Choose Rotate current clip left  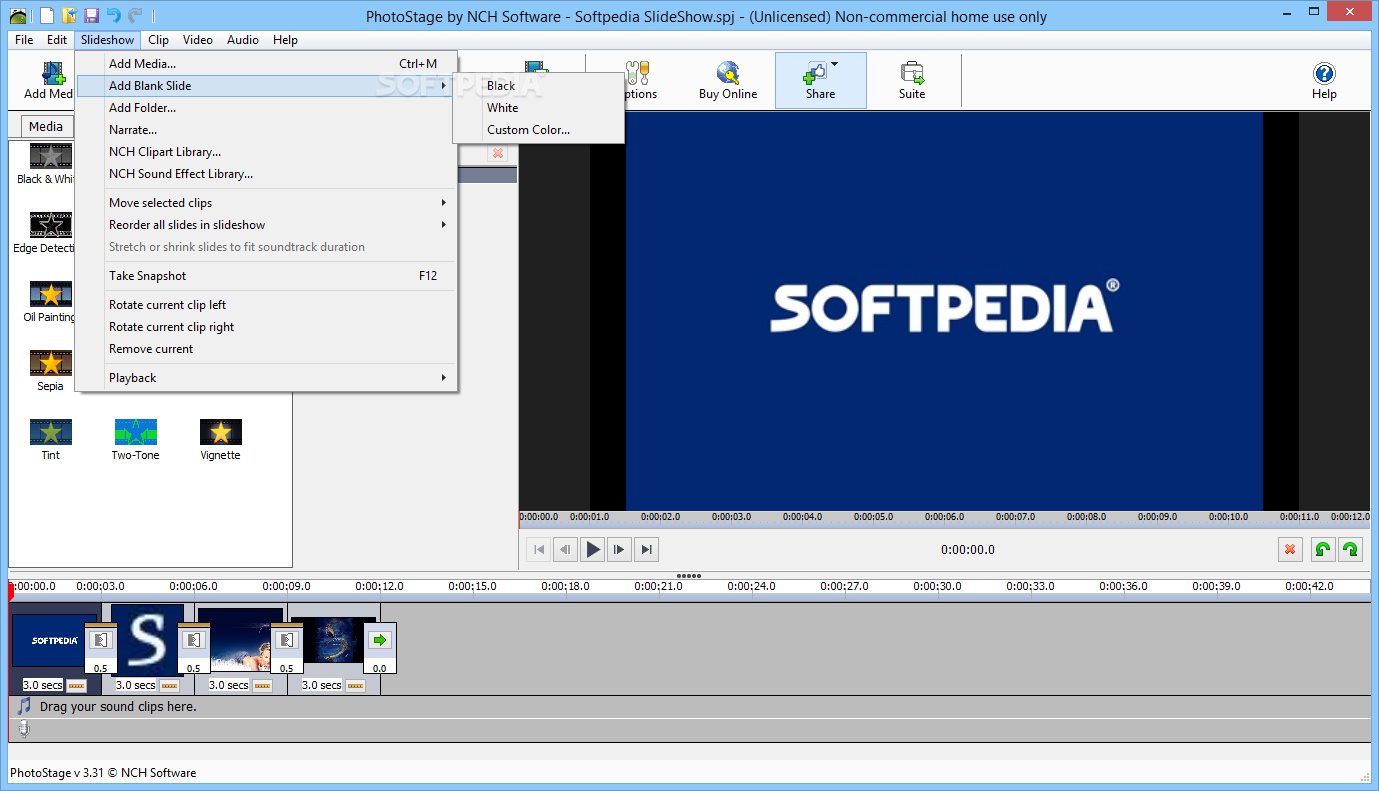(266, 305)
